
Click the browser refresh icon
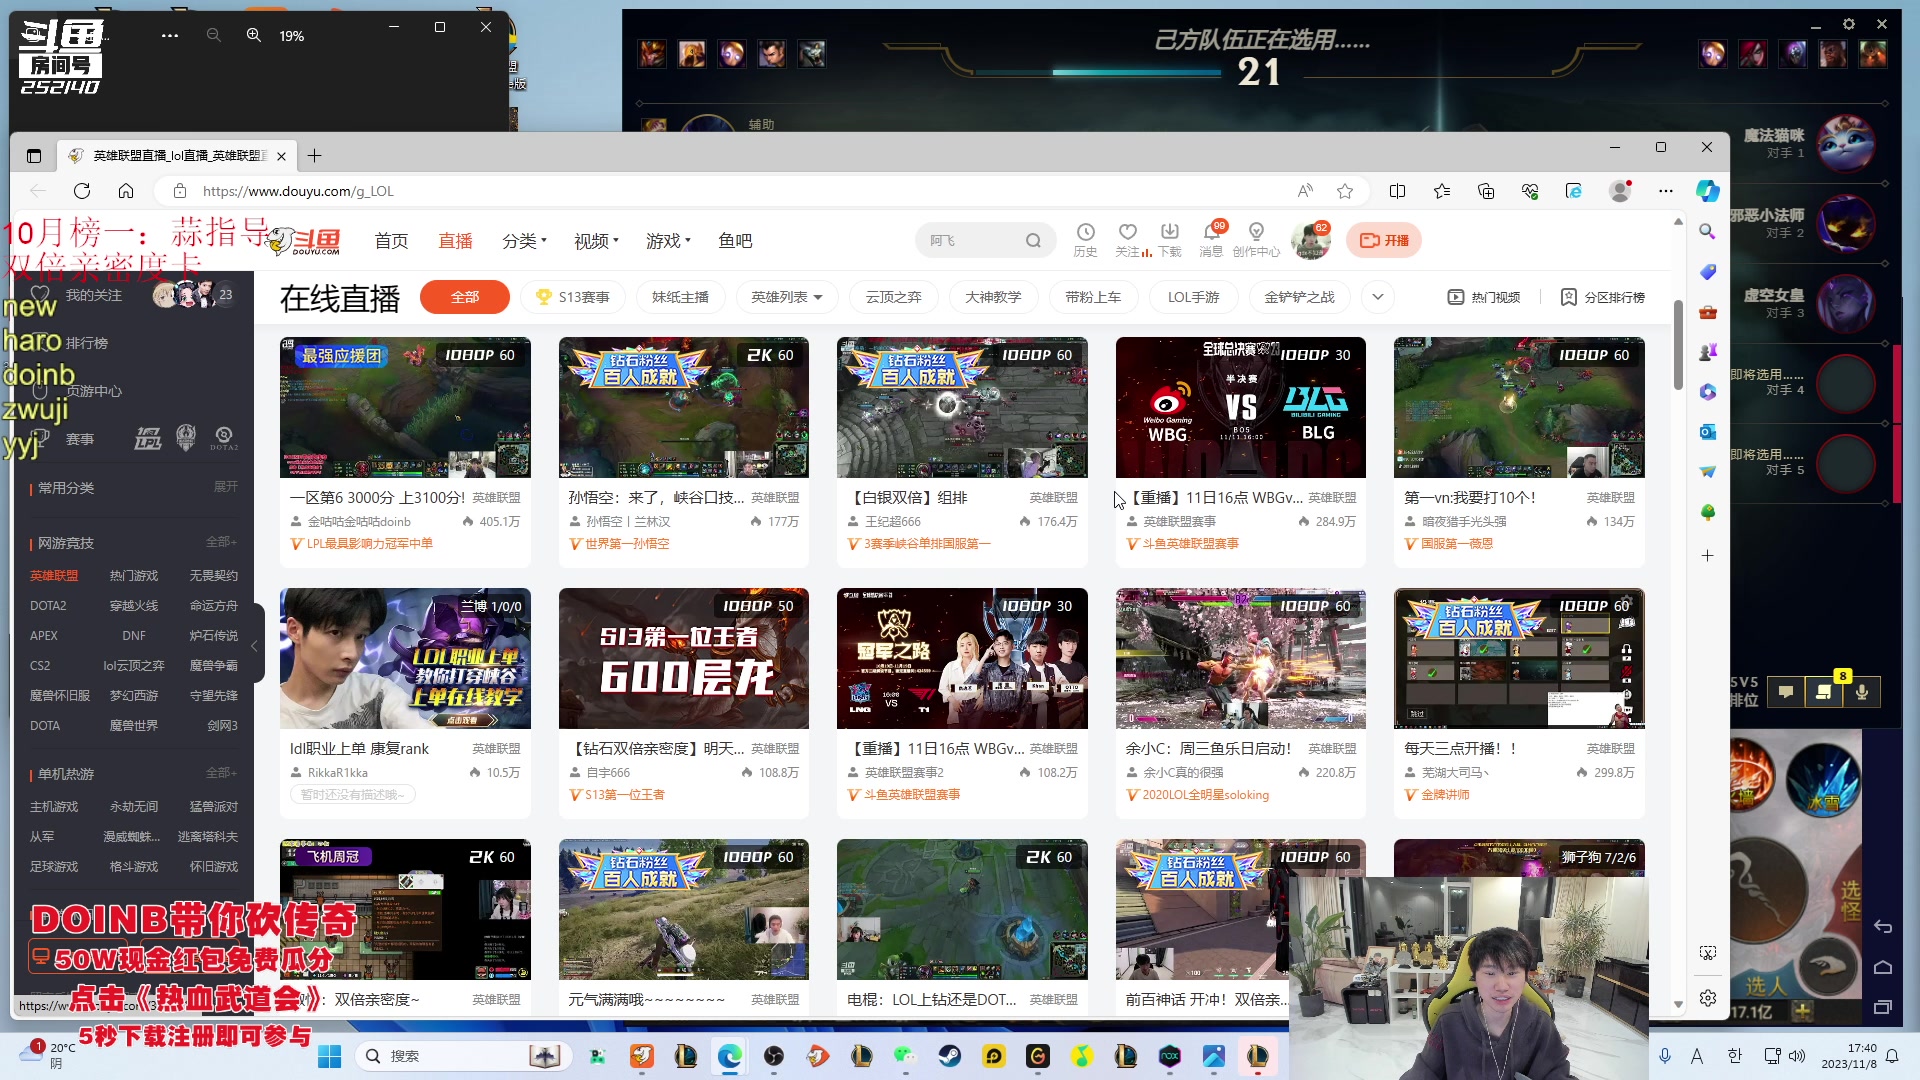tap(82, 191)
